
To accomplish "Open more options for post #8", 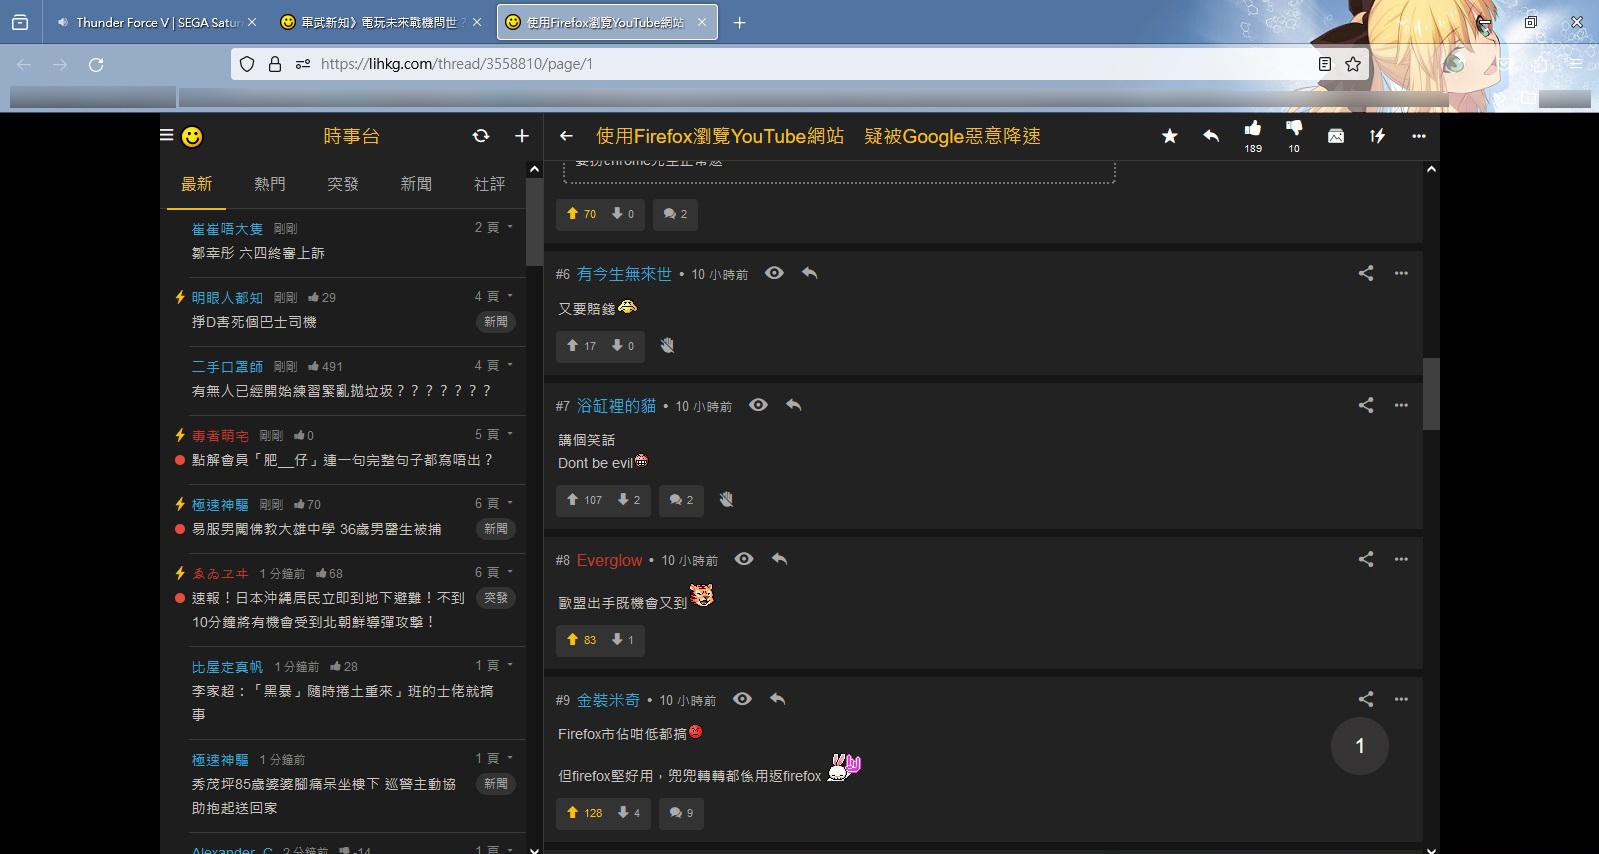I will tap(1401, 559).
